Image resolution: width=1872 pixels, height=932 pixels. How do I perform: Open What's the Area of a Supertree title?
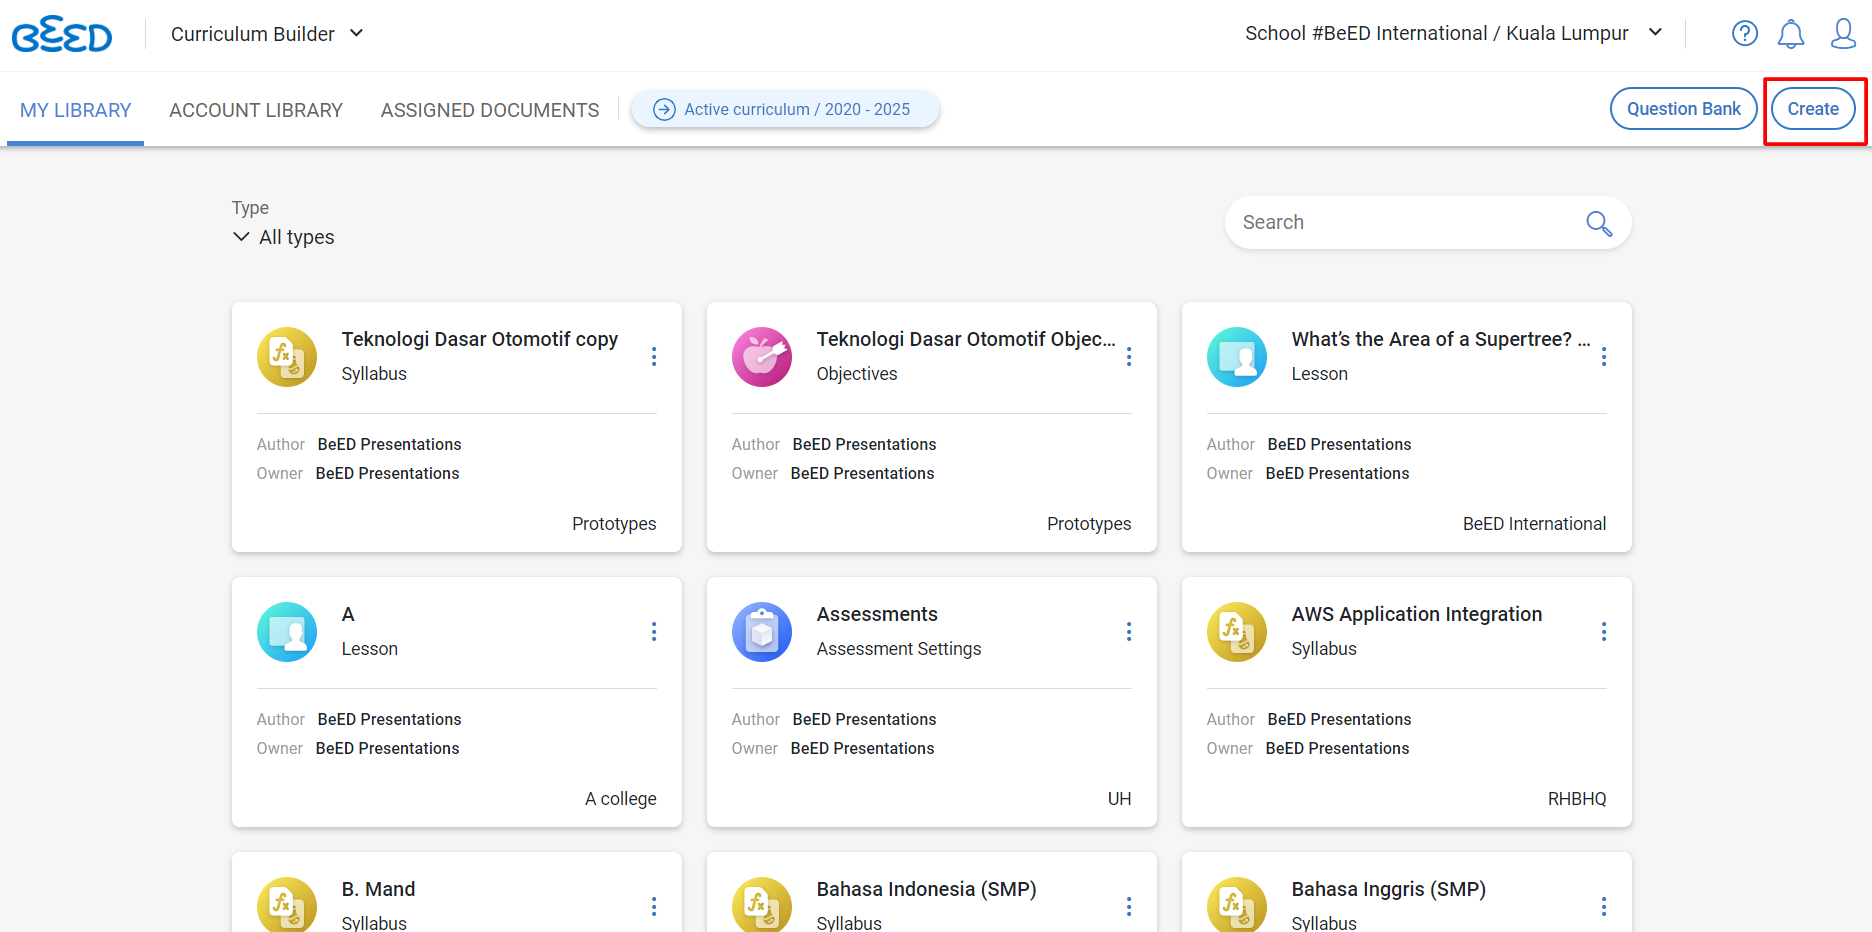(1441, 339)
